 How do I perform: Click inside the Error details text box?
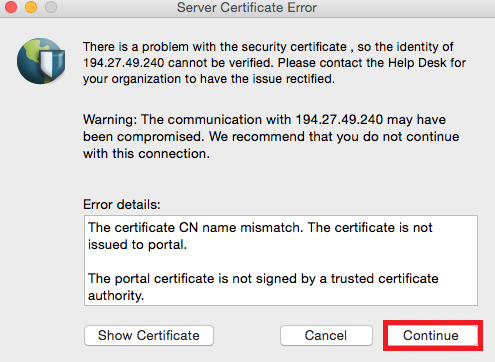pos(281,260)
